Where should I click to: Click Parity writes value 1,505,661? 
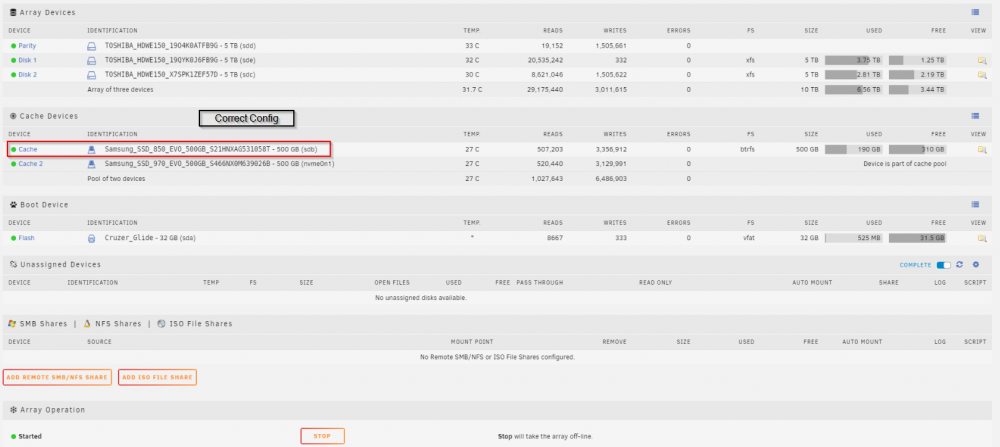tap(610, 46)
